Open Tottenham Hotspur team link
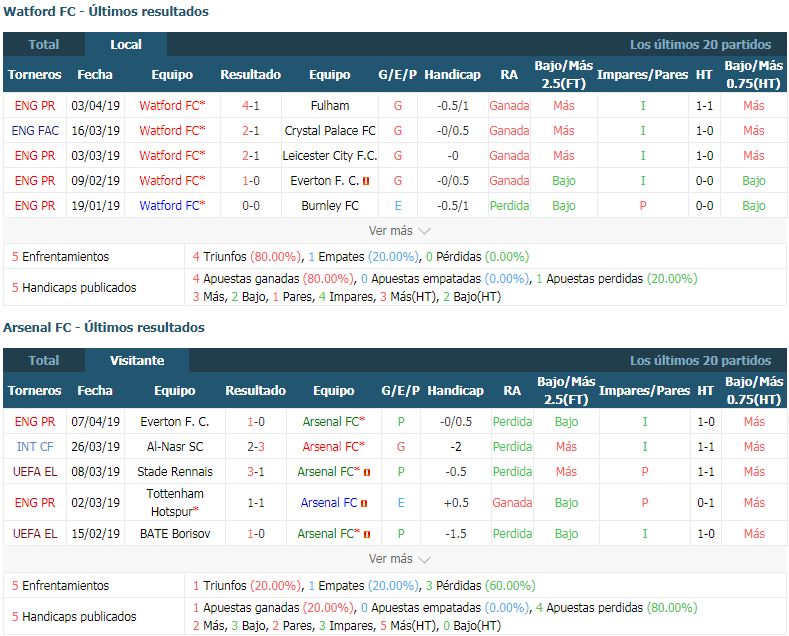 click(x=175, y=503)
